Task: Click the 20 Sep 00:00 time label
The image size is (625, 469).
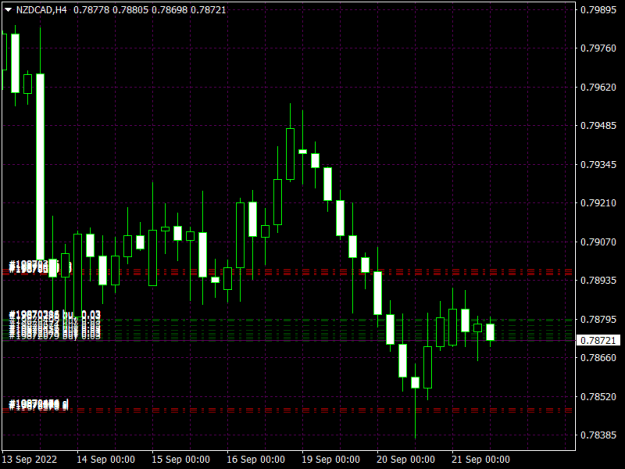Action: (405, 459)
